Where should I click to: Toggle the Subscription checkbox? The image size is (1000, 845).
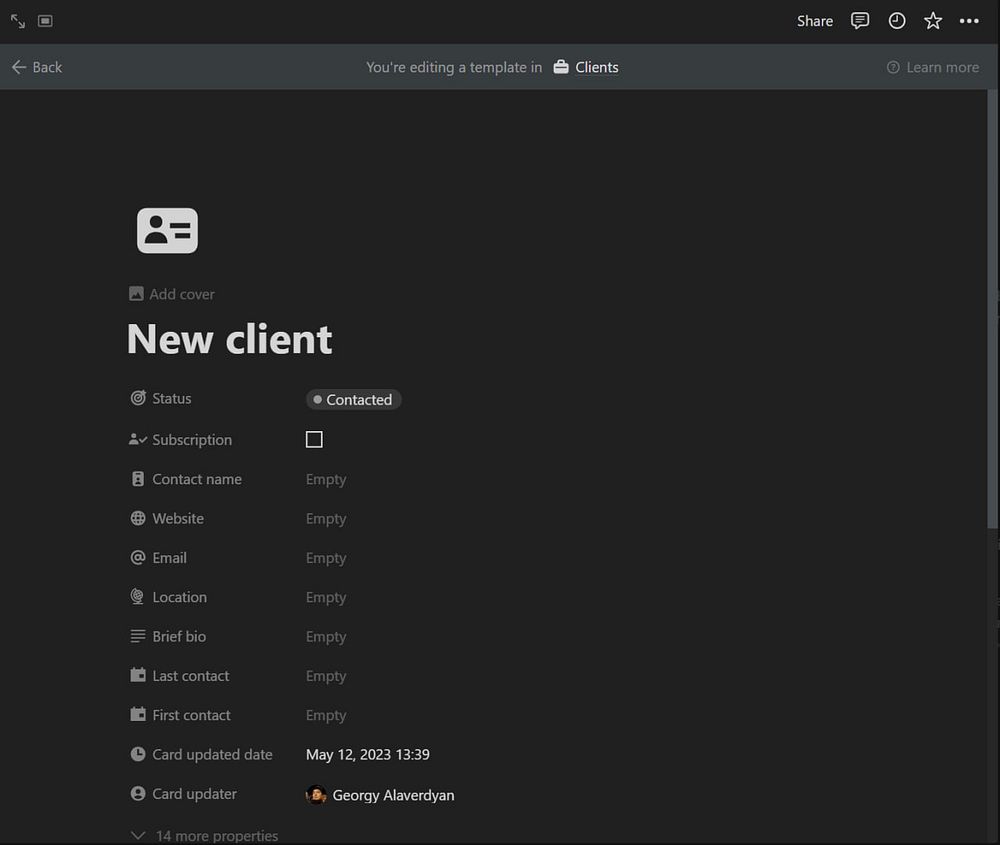tap(314, 439)
